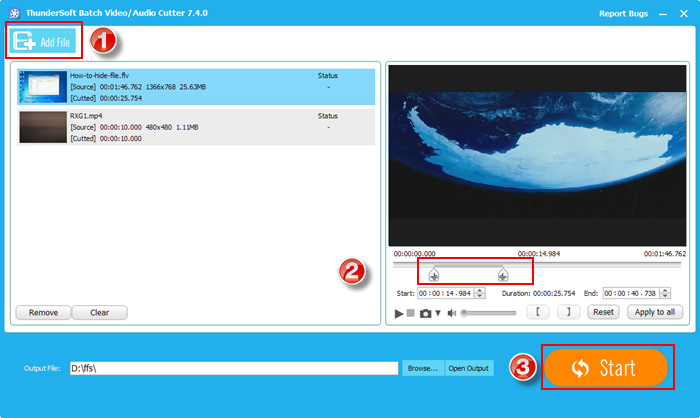
Task: Click the start trim marker on the timeline
Action: click(433, 275)
